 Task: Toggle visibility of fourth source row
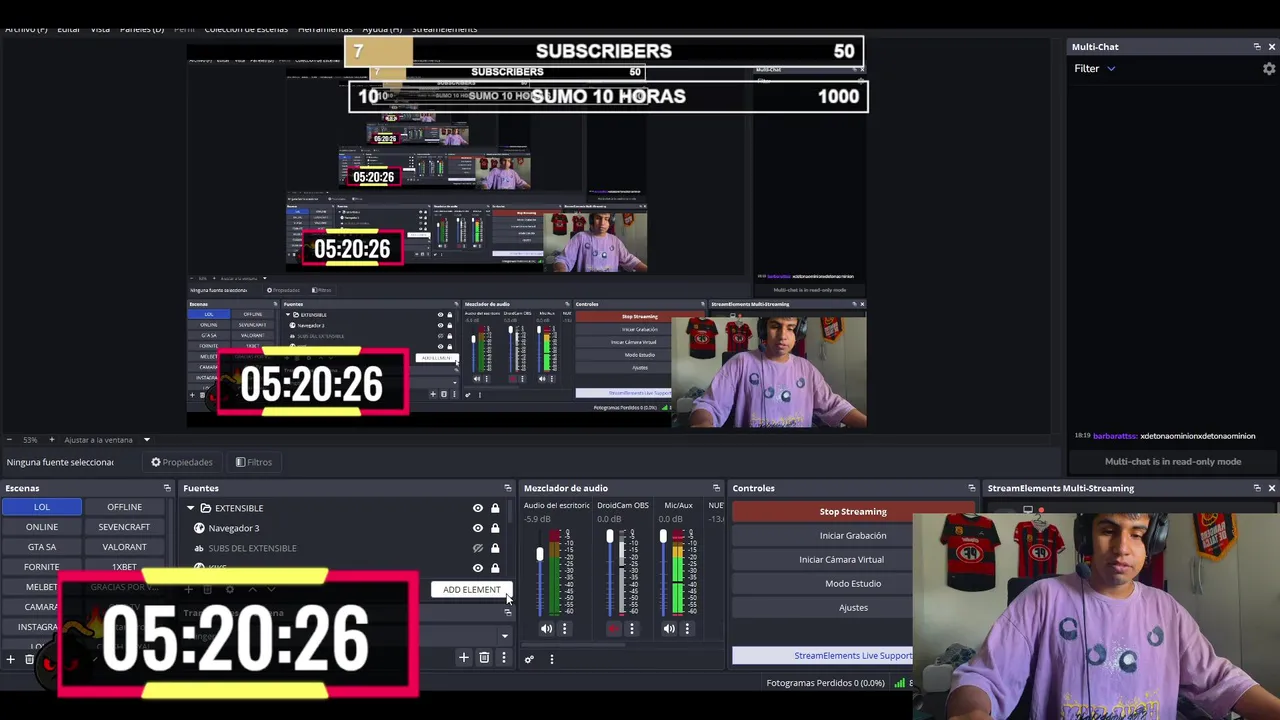click(477, 568)
